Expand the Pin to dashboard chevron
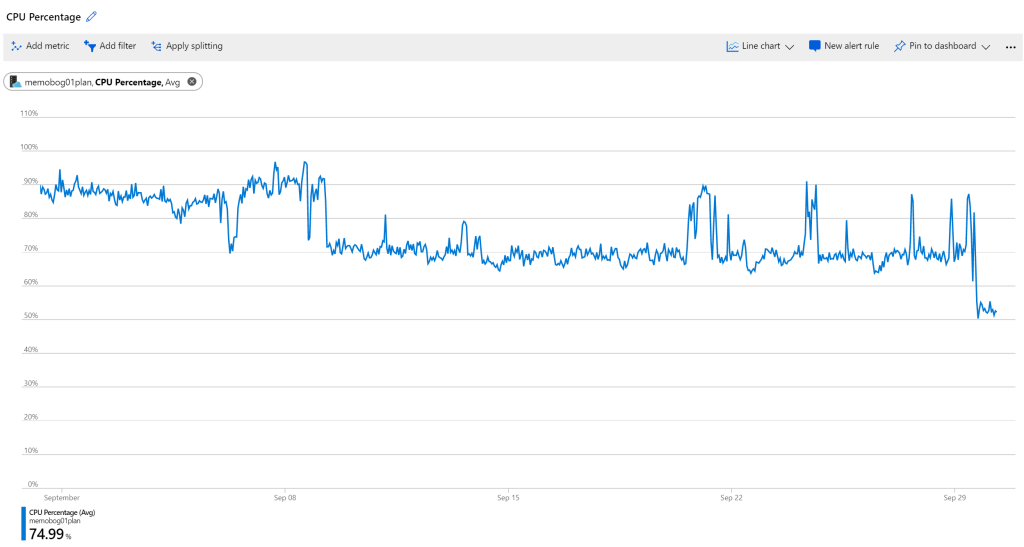Image resolution: width=1024 pixels, height=547 pixels. click(x=986, y=47)
